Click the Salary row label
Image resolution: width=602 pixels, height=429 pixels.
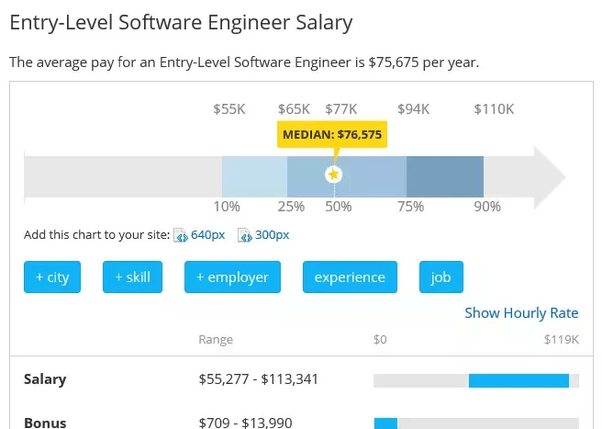tap(45, 379)
